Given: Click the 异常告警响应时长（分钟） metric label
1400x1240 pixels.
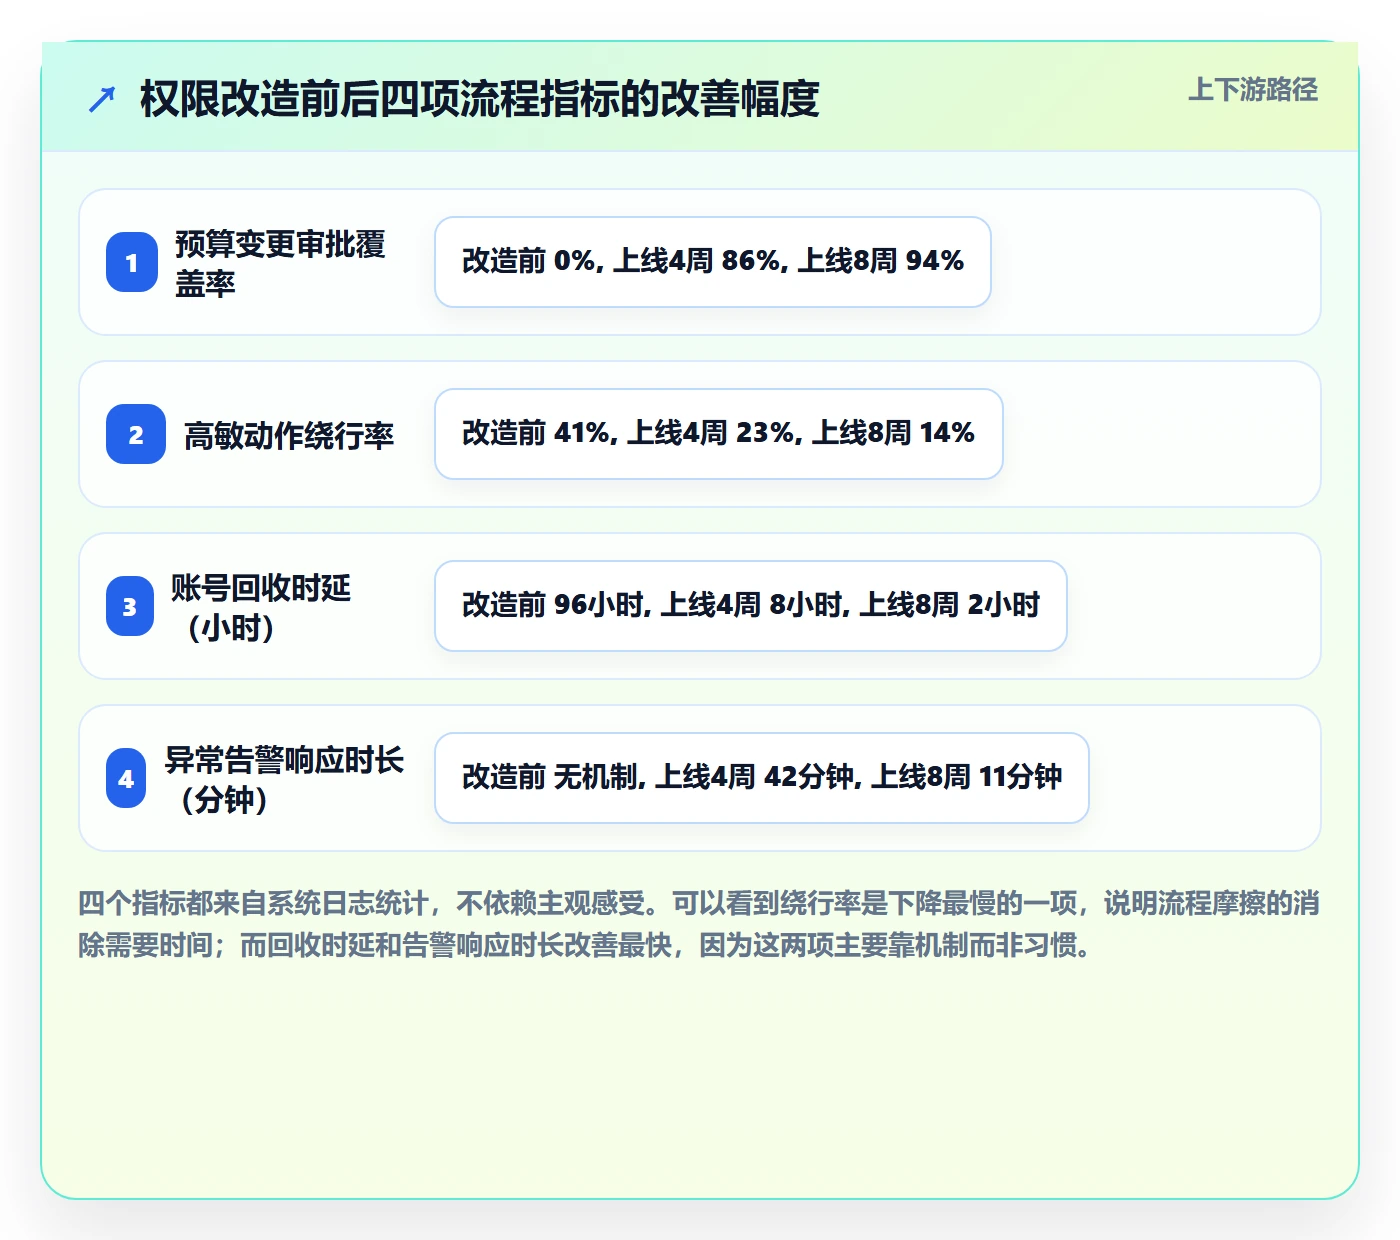Looking at the screenshot, I should pyautogui.click(x=284, y=779).
